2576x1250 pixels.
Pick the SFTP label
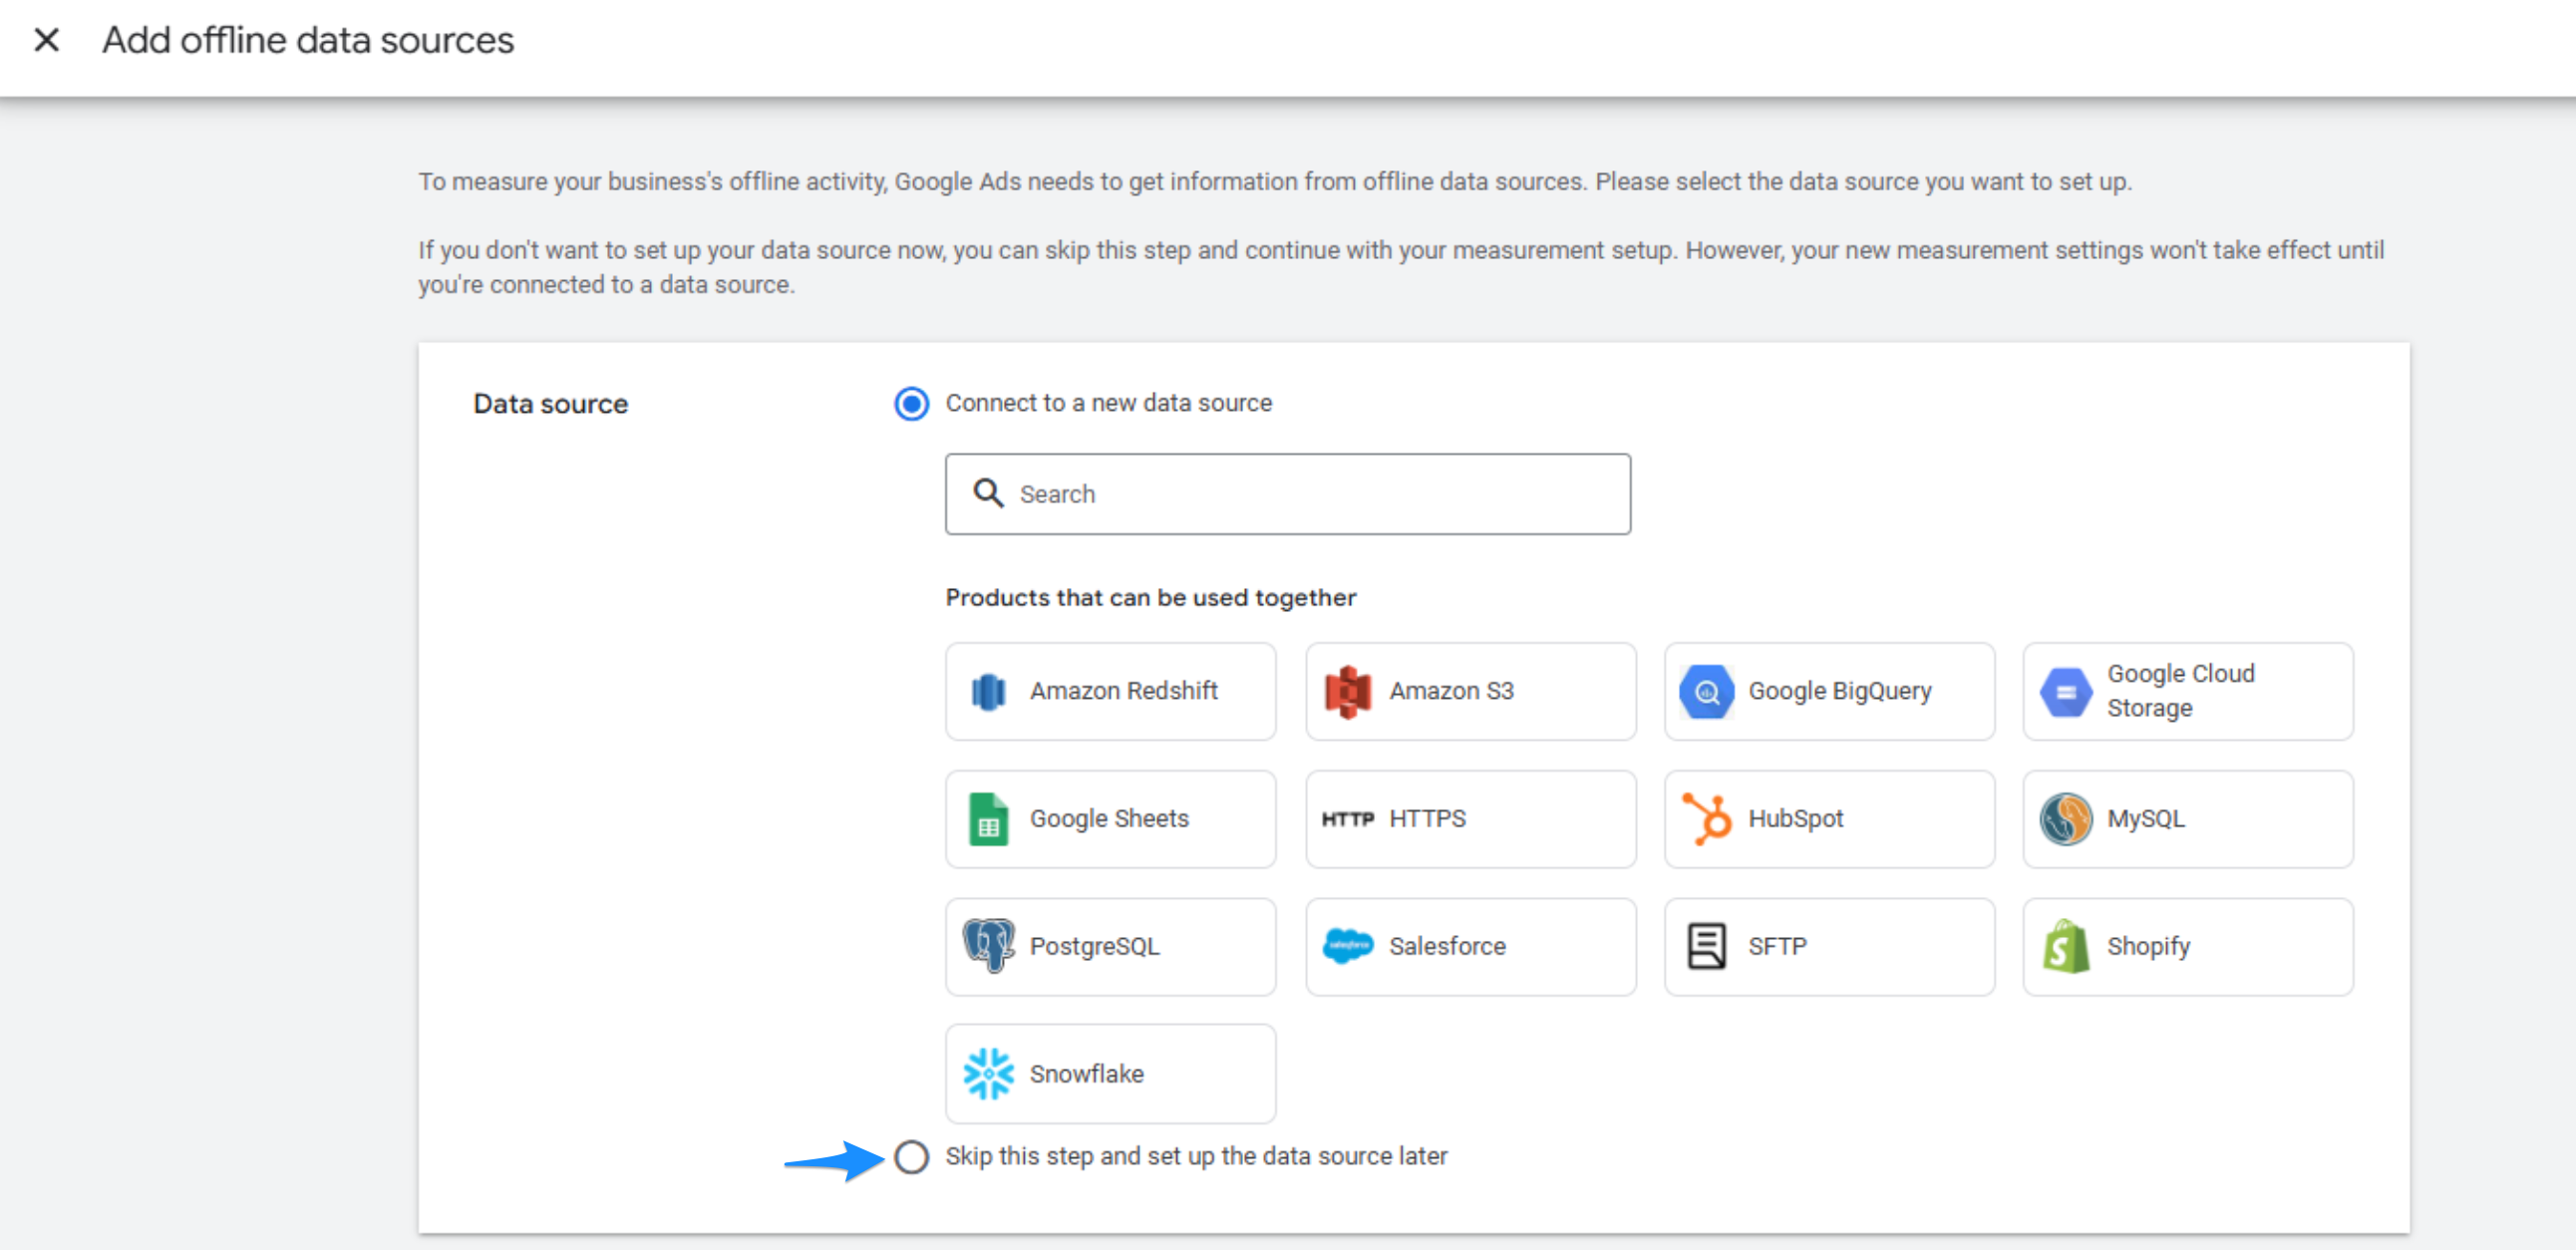coord(1777,946)
